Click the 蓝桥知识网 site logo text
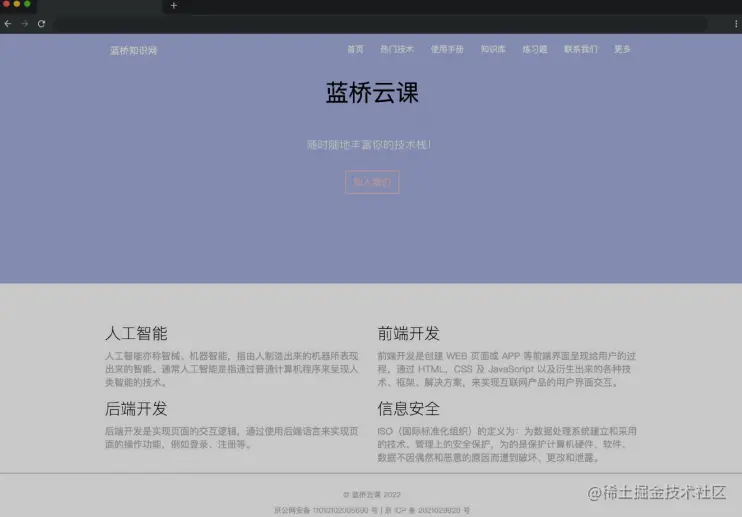Viewport: 742px width, 517px height. pyautogui.click(x=133, y=51)
